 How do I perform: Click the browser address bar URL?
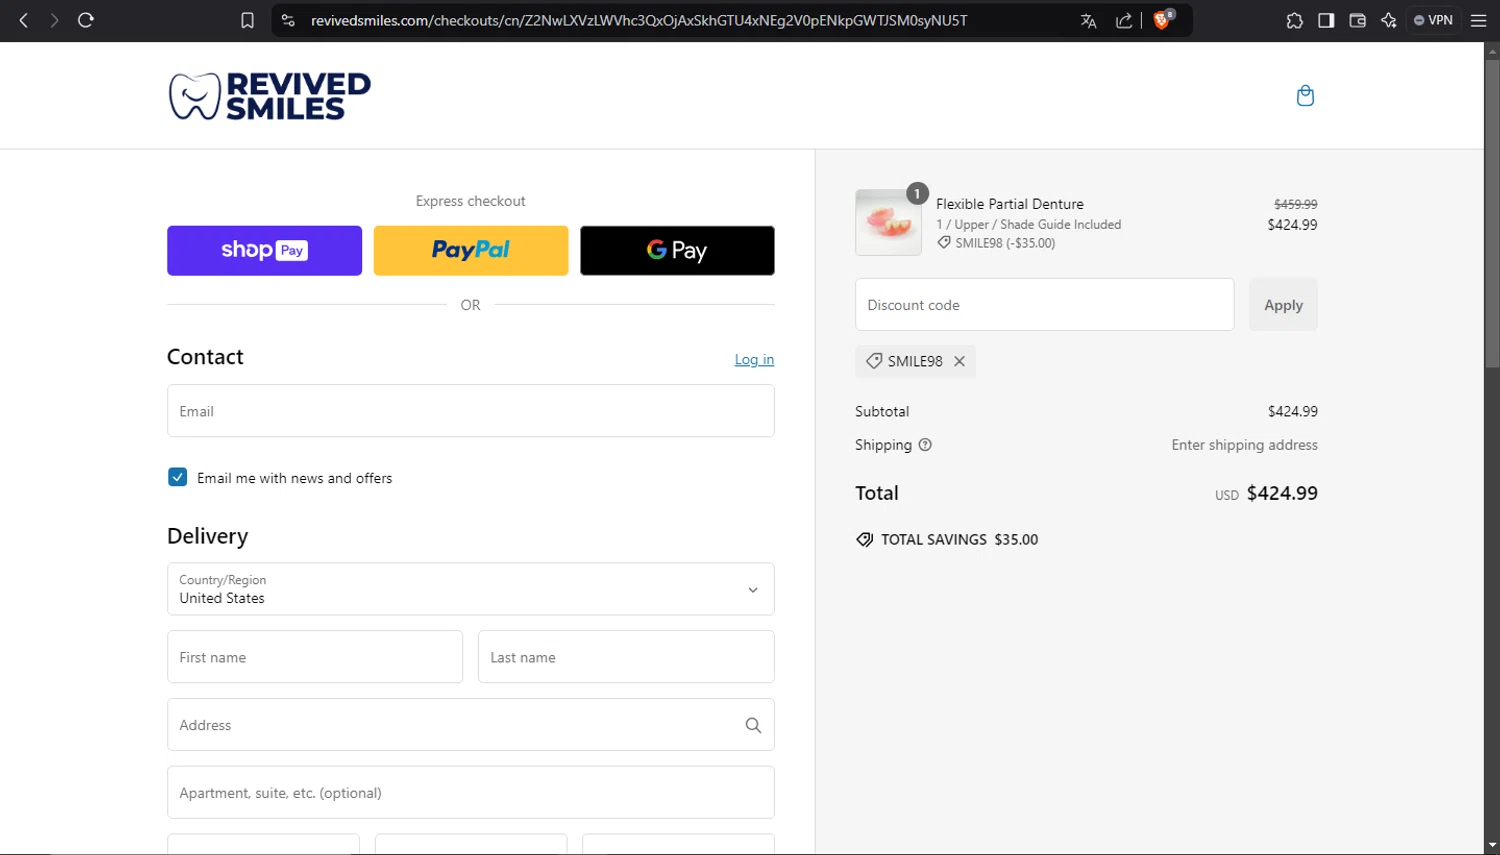[639, 20]
